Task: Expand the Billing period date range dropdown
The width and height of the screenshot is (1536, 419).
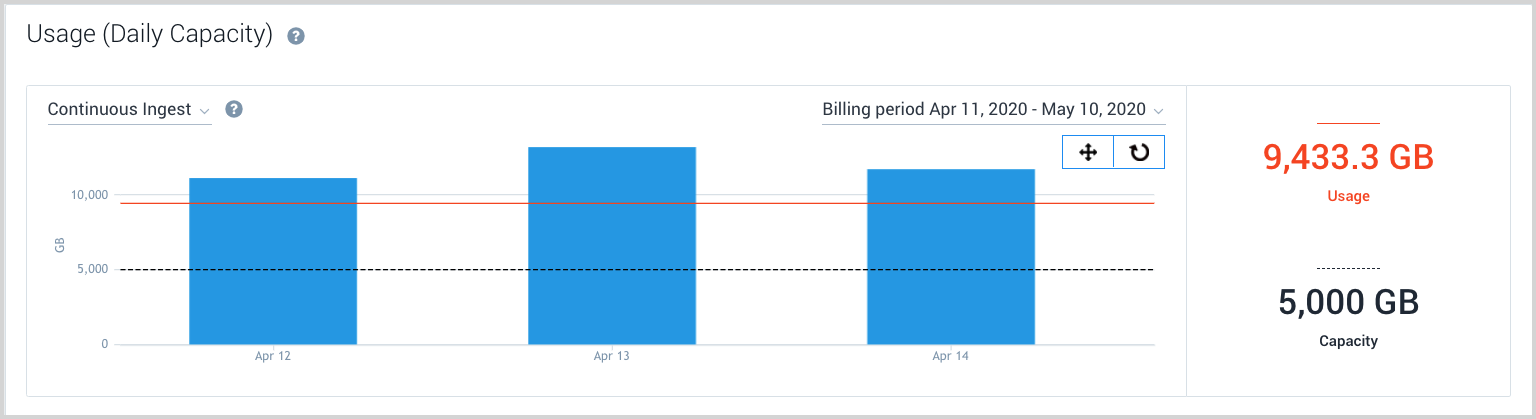Action: pos(993,110)
